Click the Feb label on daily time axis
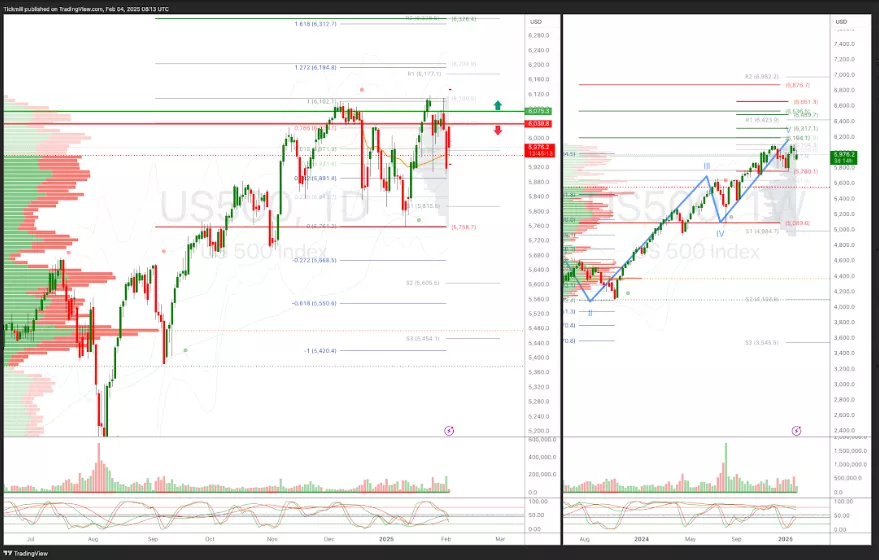The height and width of the screenshot is (560, 879). tap(446, 539)
